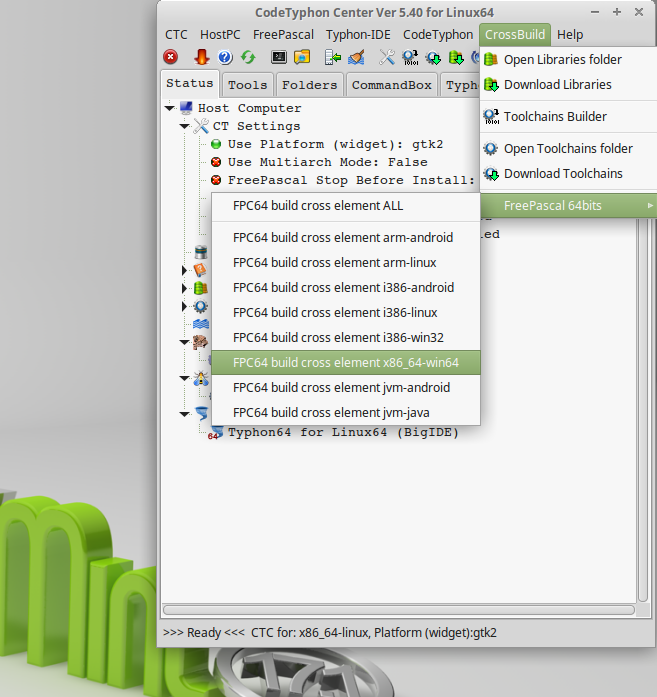657x697 pixels.
Task: Select FPC64 build cross element jvm-android
Action: 346,388
